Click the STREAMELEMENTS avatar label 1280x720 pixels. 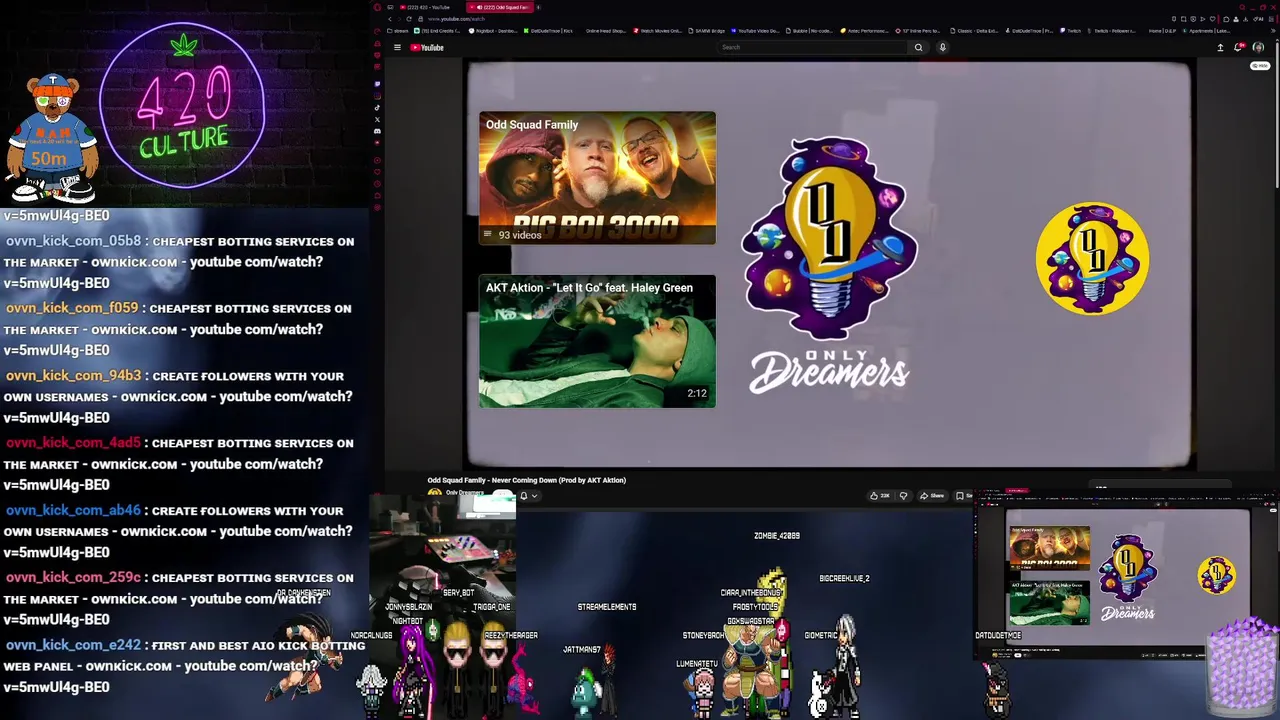click(x=607, y=607)
